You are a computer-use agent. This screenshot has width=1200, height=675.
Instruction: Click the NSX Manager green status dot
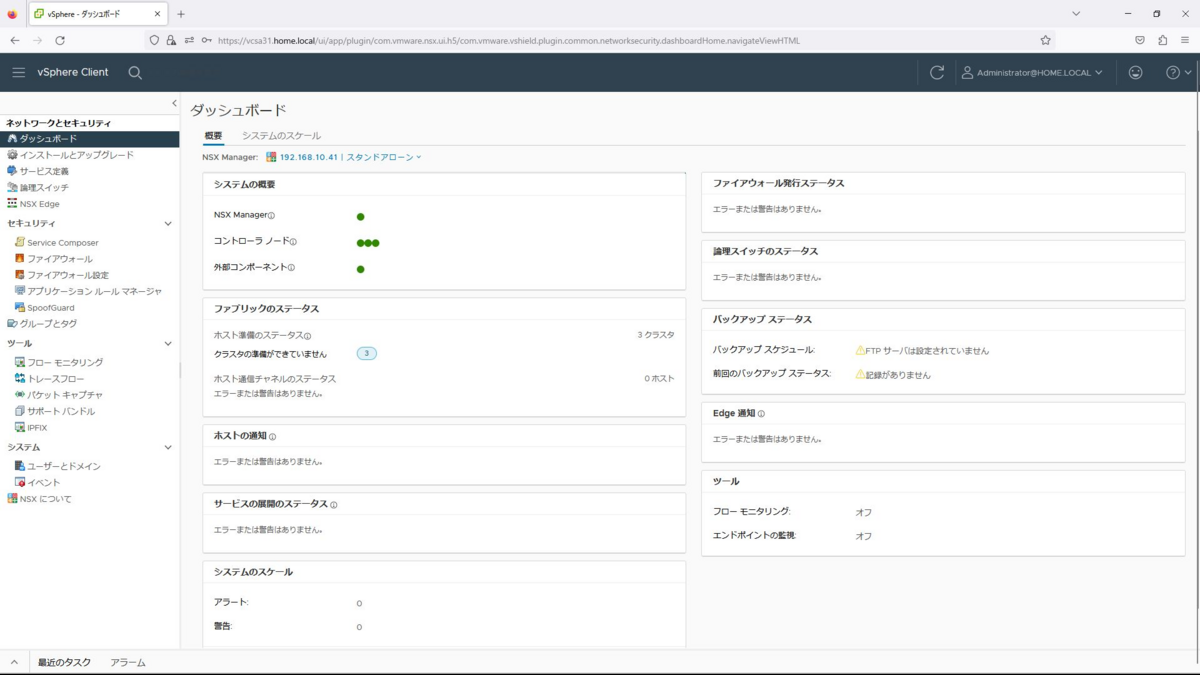(360, 217)
